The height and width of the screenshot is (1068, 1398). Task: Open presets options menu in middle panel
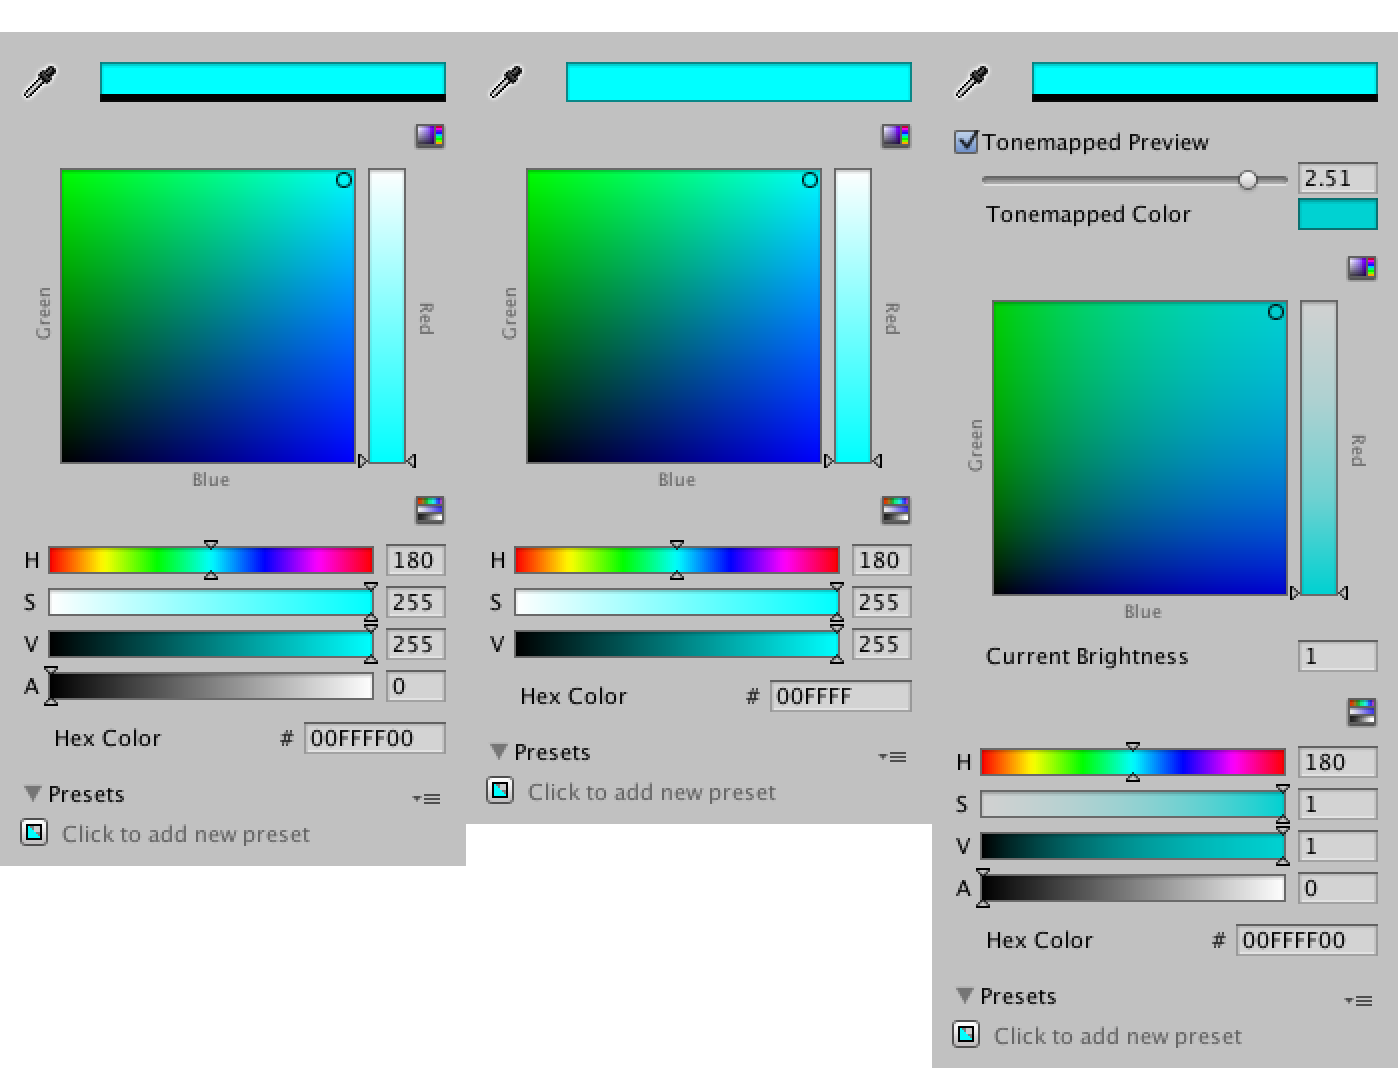893,757
